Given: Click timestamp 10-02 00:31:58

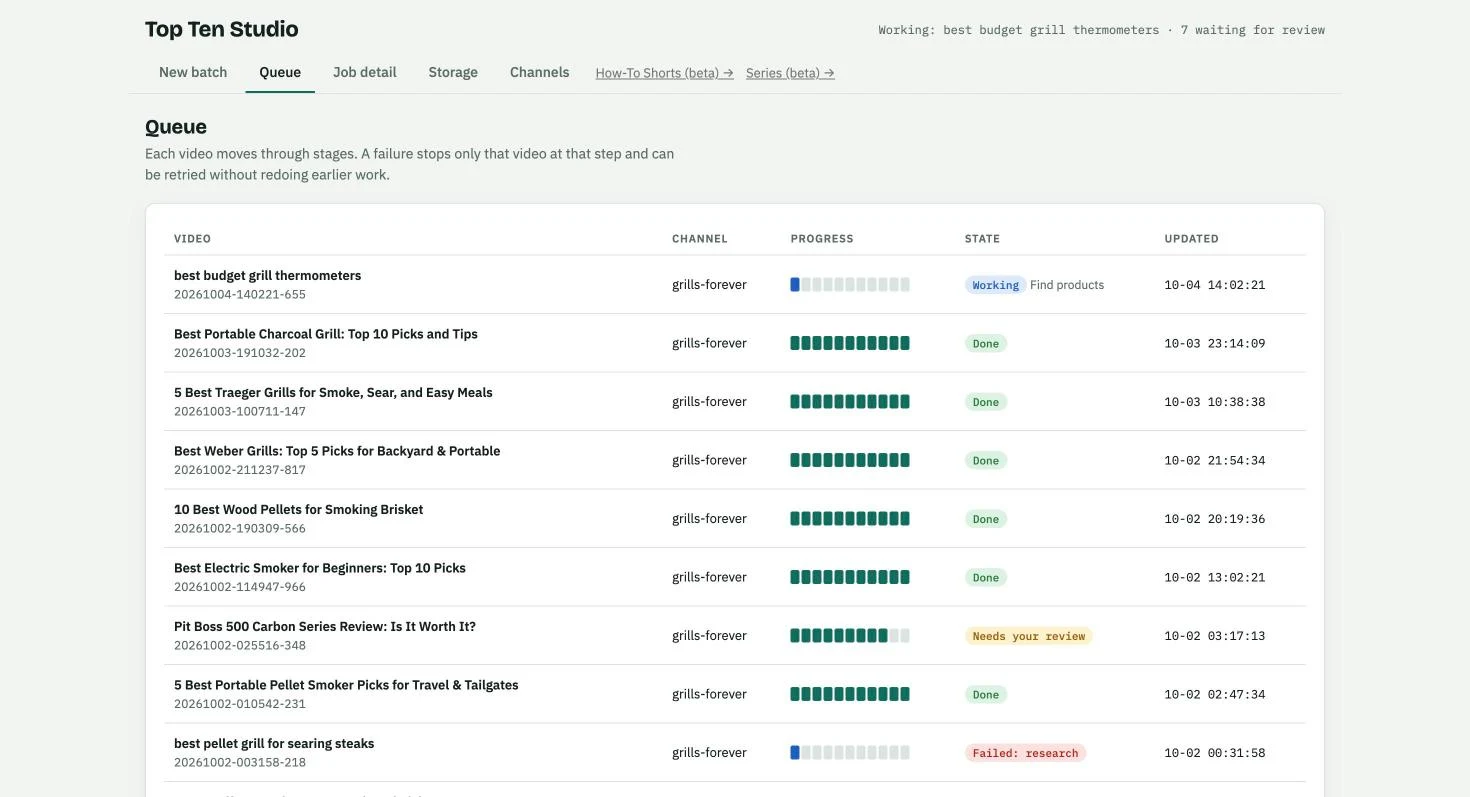Looking at the screenshot, I should coord(1215,753).
